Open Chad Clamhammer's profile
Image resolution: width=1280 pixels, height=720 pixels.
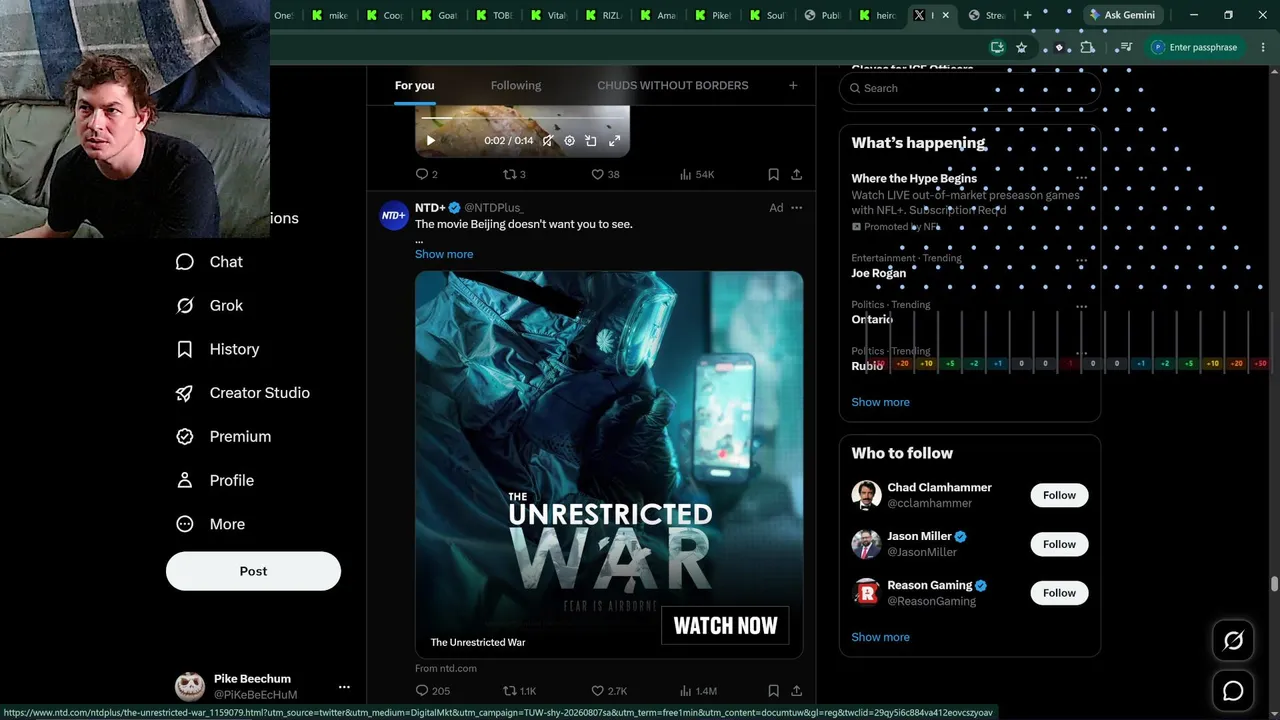pos(939,488)
